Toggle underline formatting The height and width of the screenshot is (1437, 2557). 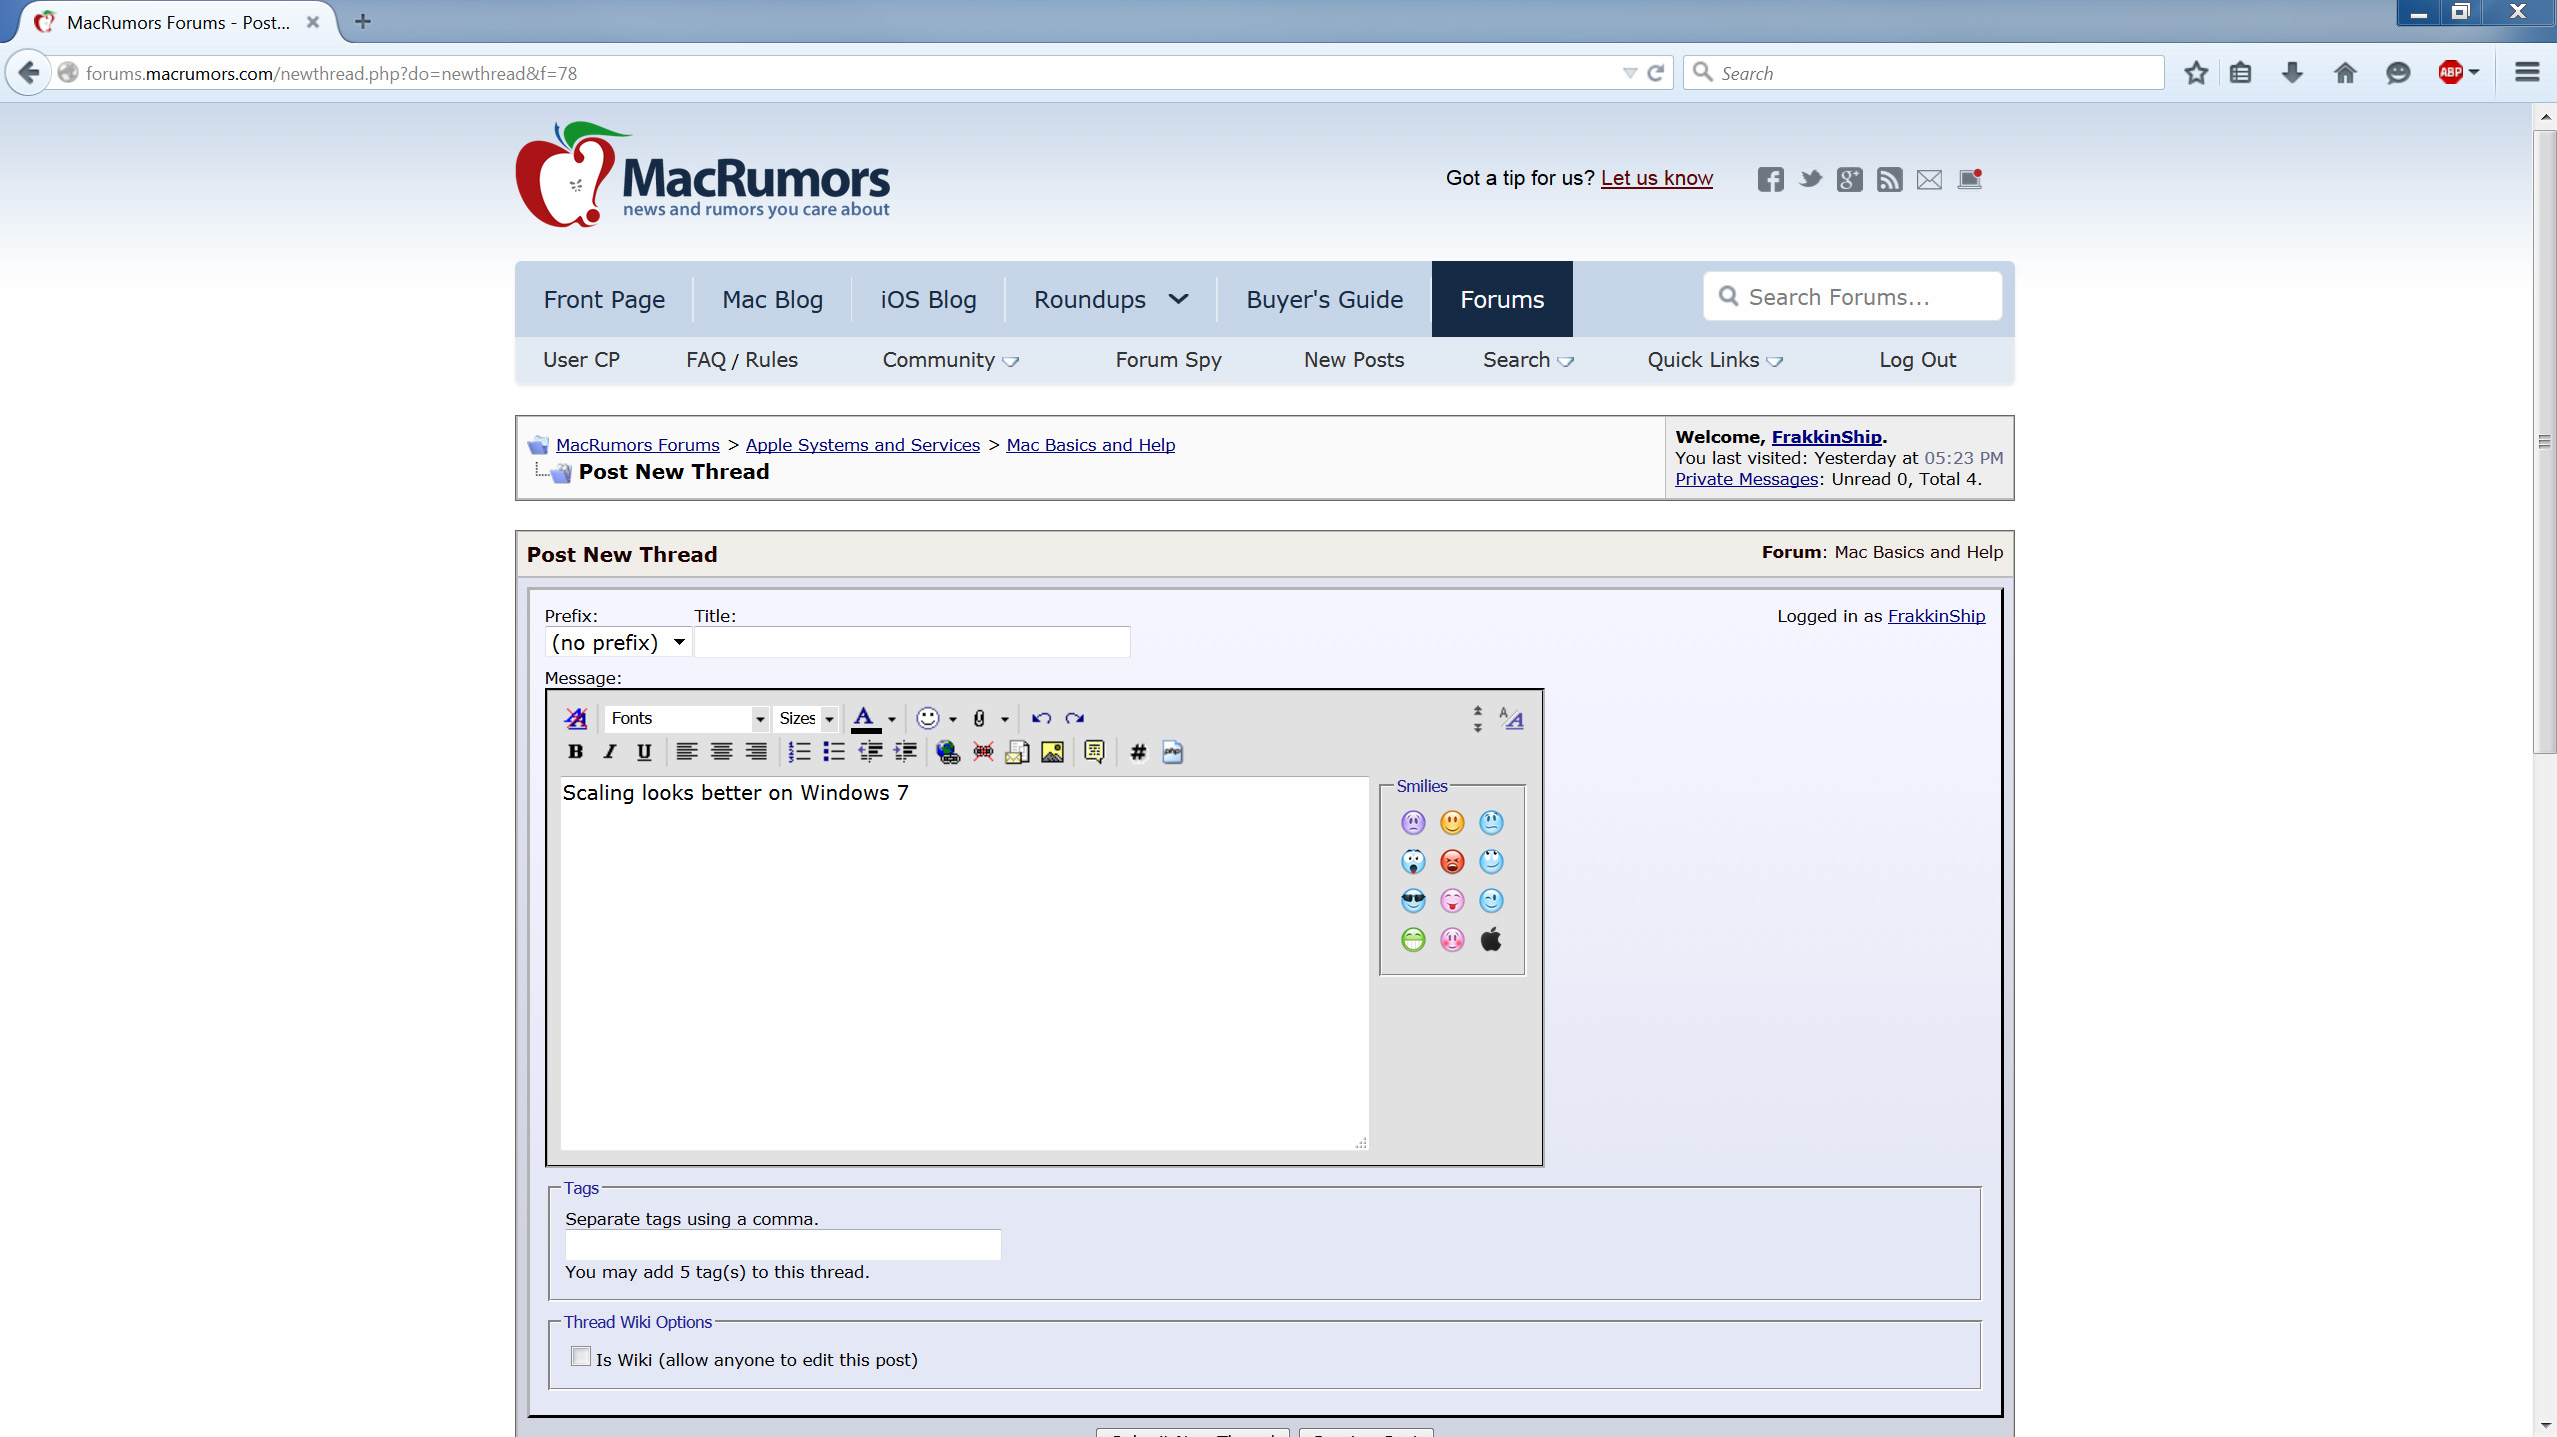(644, 752)
